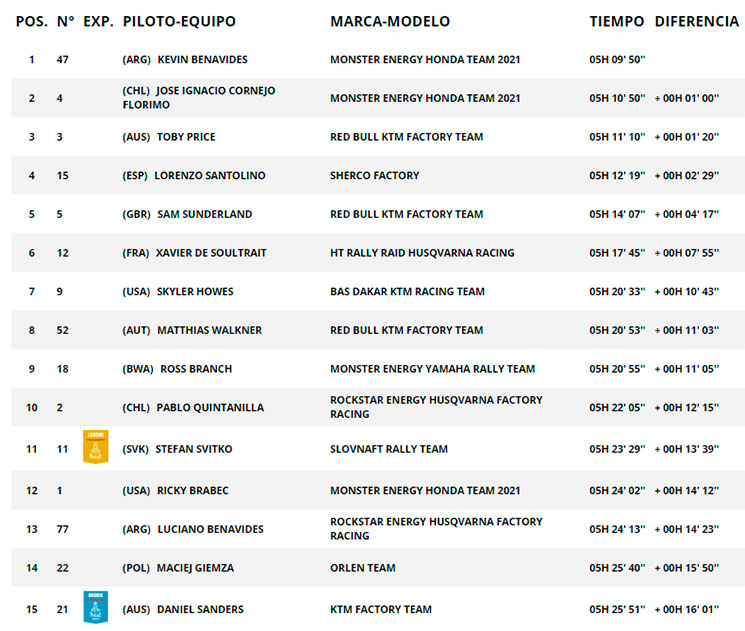Click Xavier de Soultrait's name
Viewport: 745px width, 631px height.
click(x=211, y=253)
